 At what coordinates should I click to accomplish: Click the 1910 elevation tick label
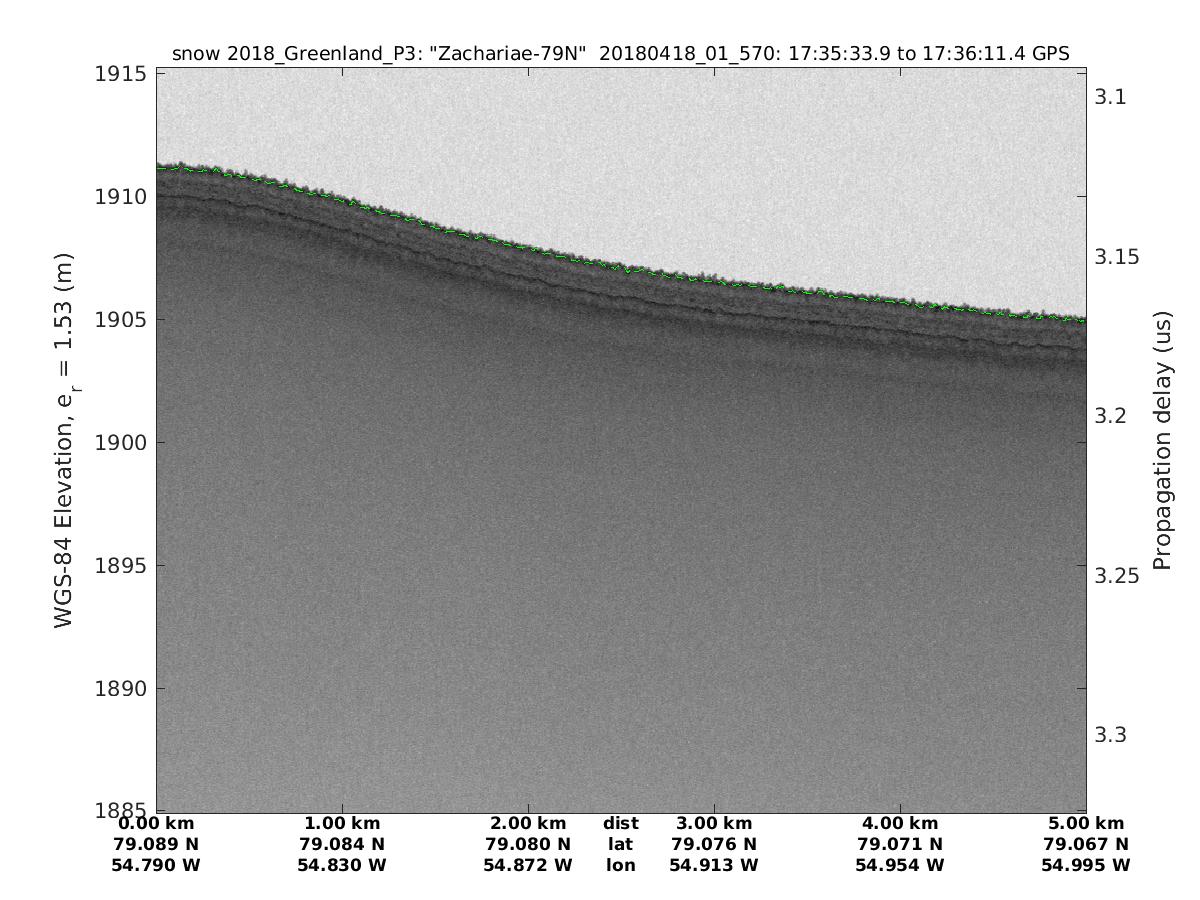[119, 197]
